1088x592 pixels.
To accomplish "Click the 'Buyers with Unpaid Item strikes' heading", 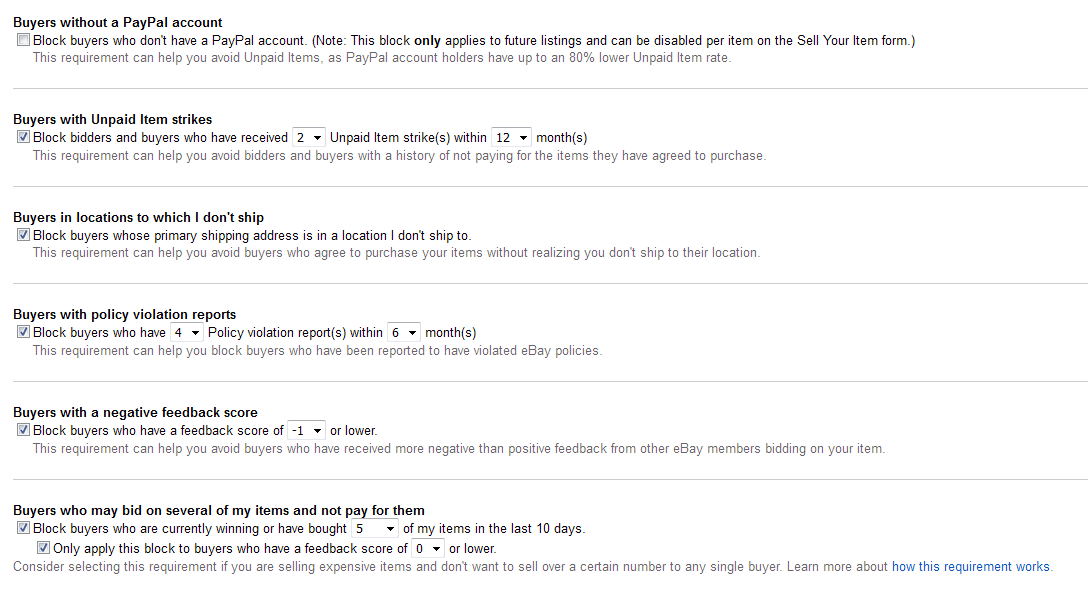I will pyautogui.click(x=112, y=119).
